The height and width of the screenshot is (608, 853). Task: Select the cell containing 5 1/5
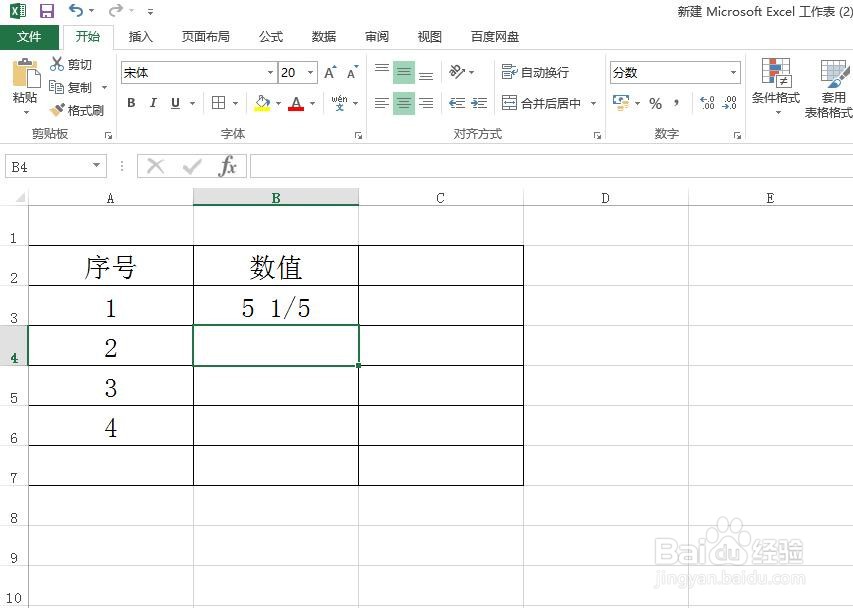276,306
